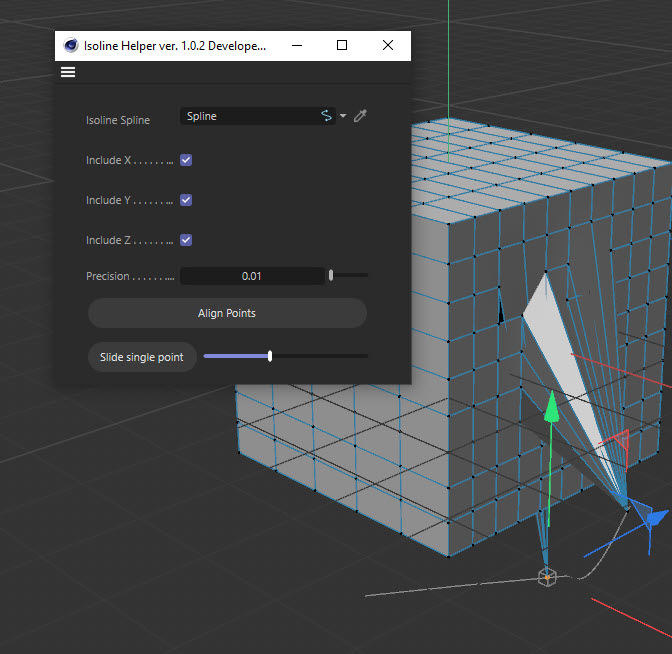
Task: Click the green Y-axis arrow gizmo
Action: coord(552,406)
